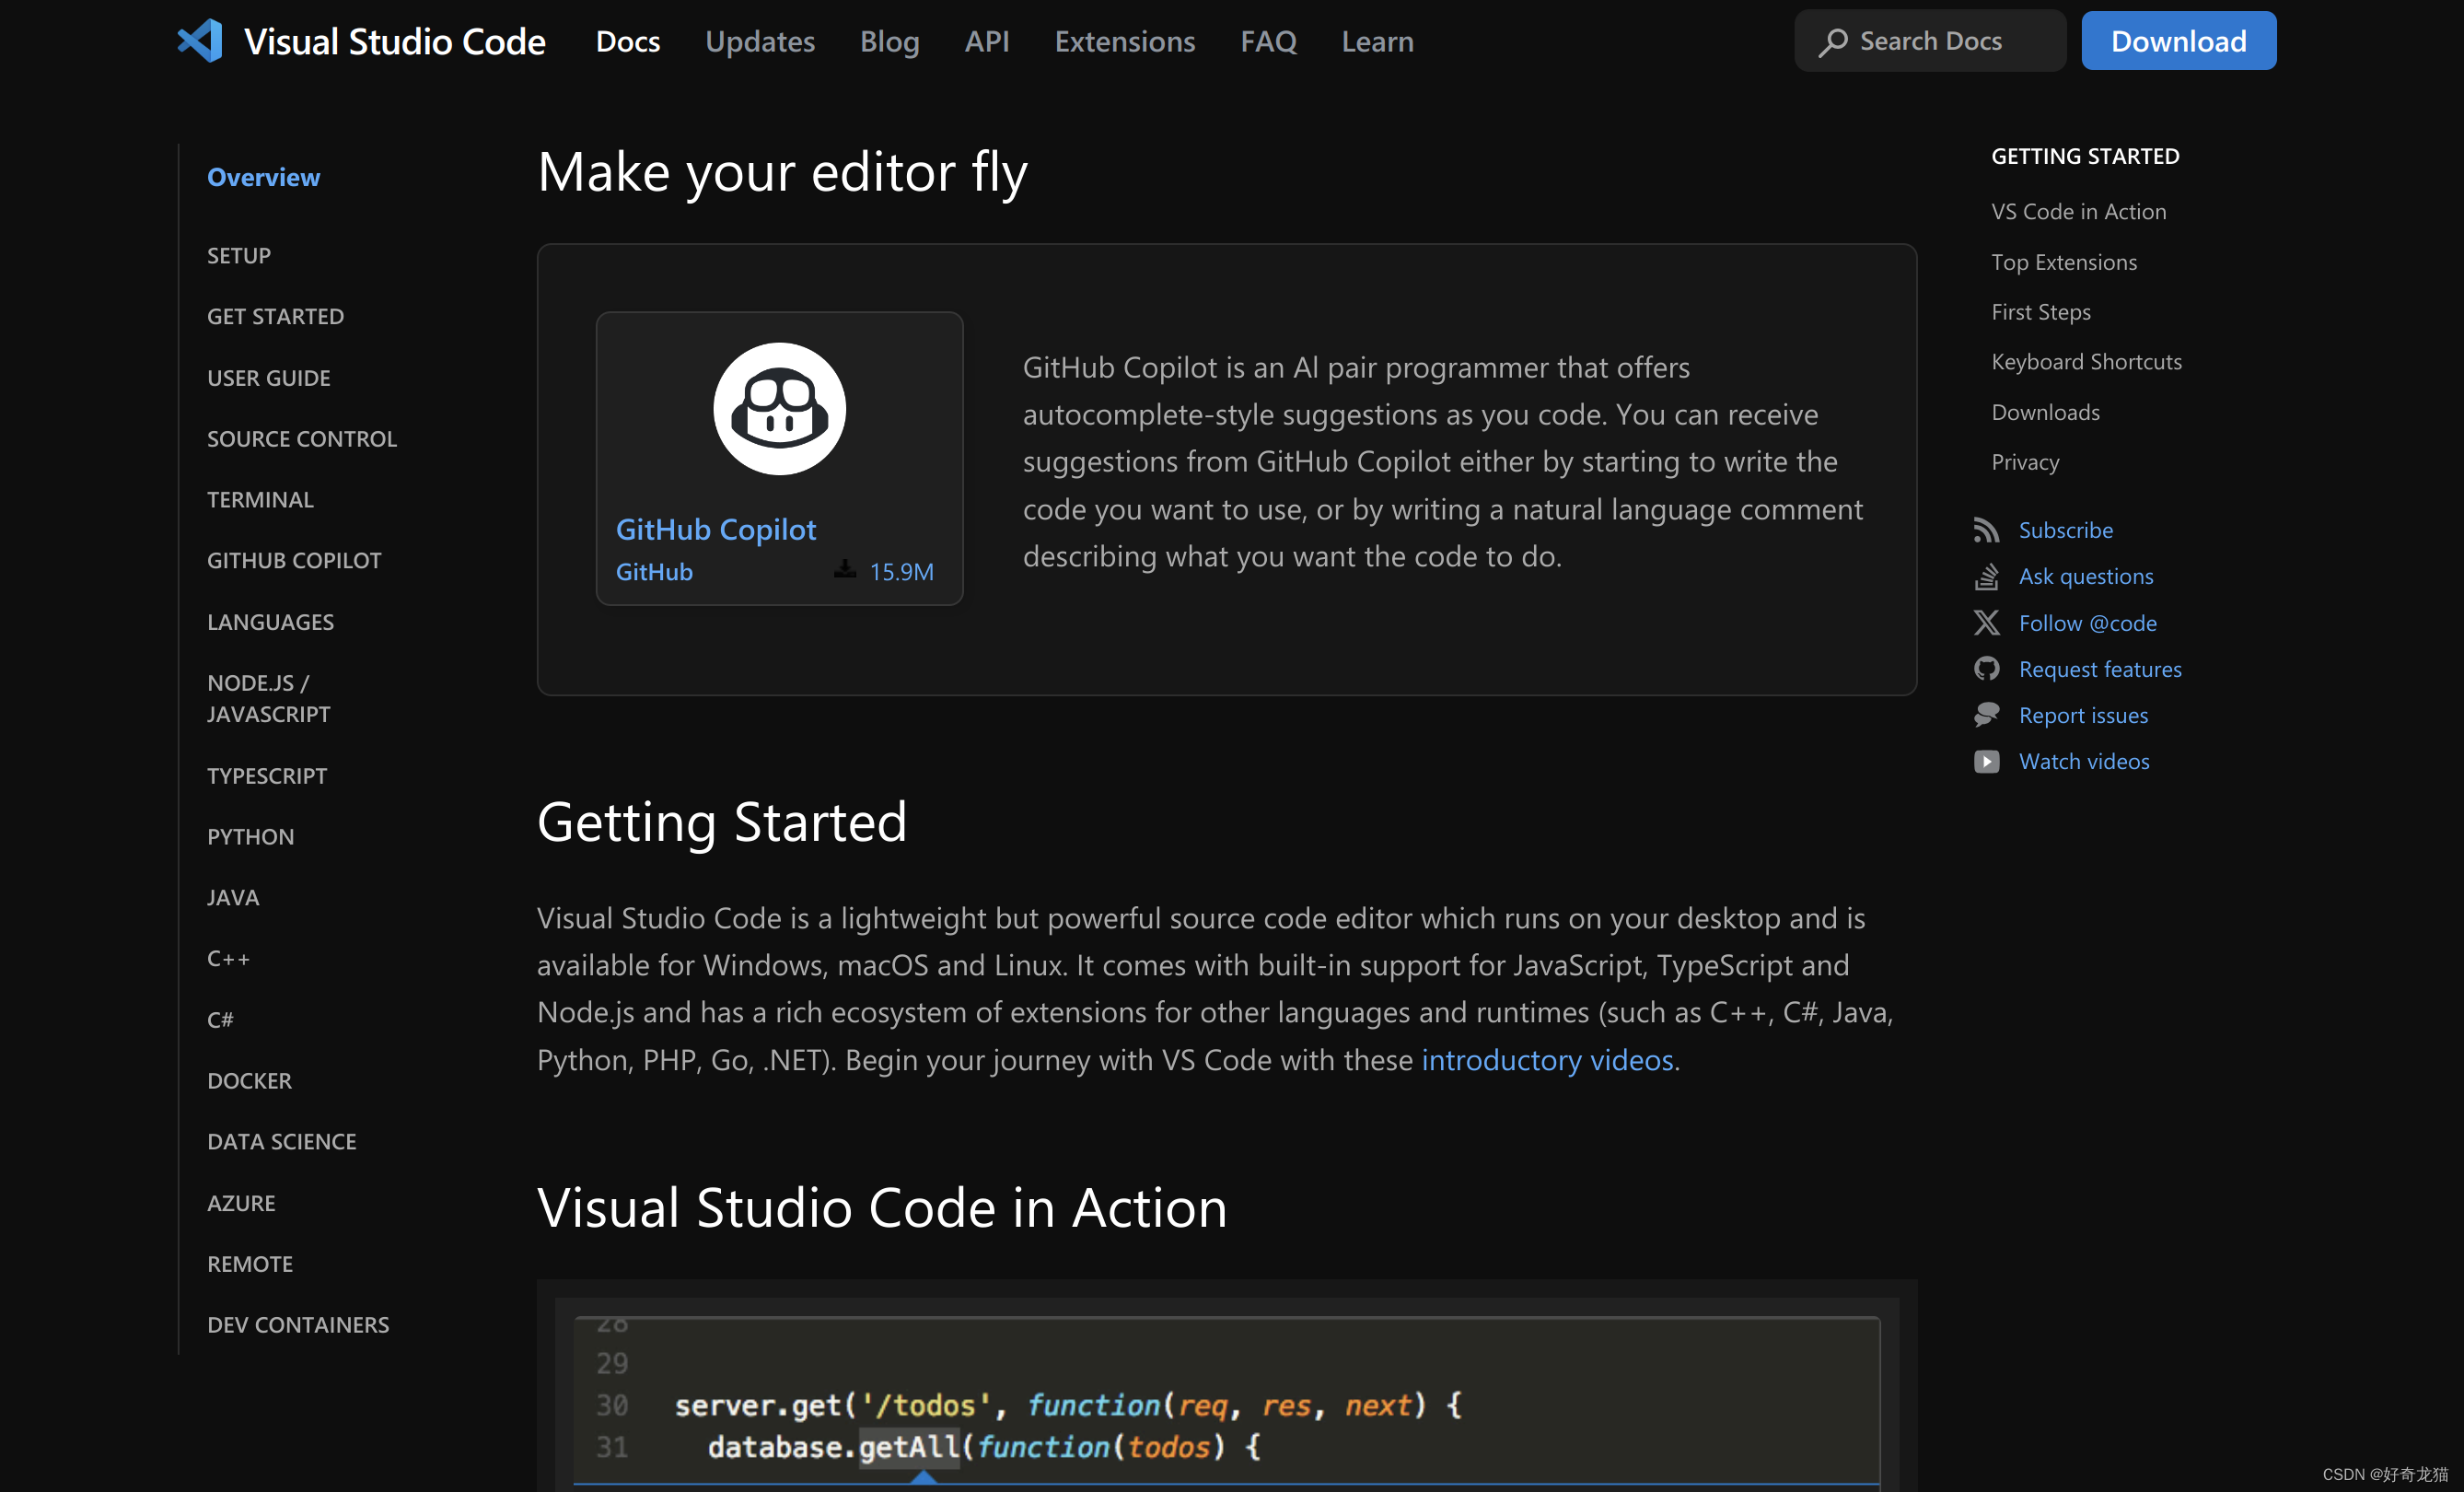
Task: Expand the DOCKER sidebar section
Action: 249,1081
